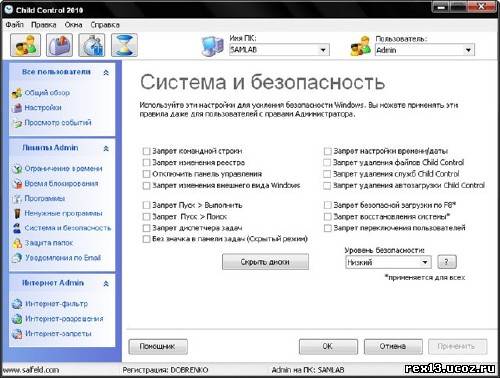Click the Интернет-фильтр sidebar icon
This screenshot has width=500, height=378.
click(17, 304)
